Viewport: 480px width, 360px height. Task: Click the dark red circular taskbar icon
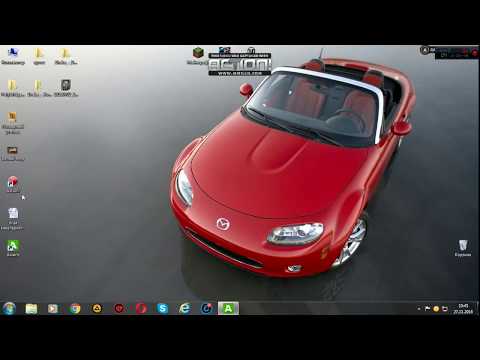(x=119, y=309)
